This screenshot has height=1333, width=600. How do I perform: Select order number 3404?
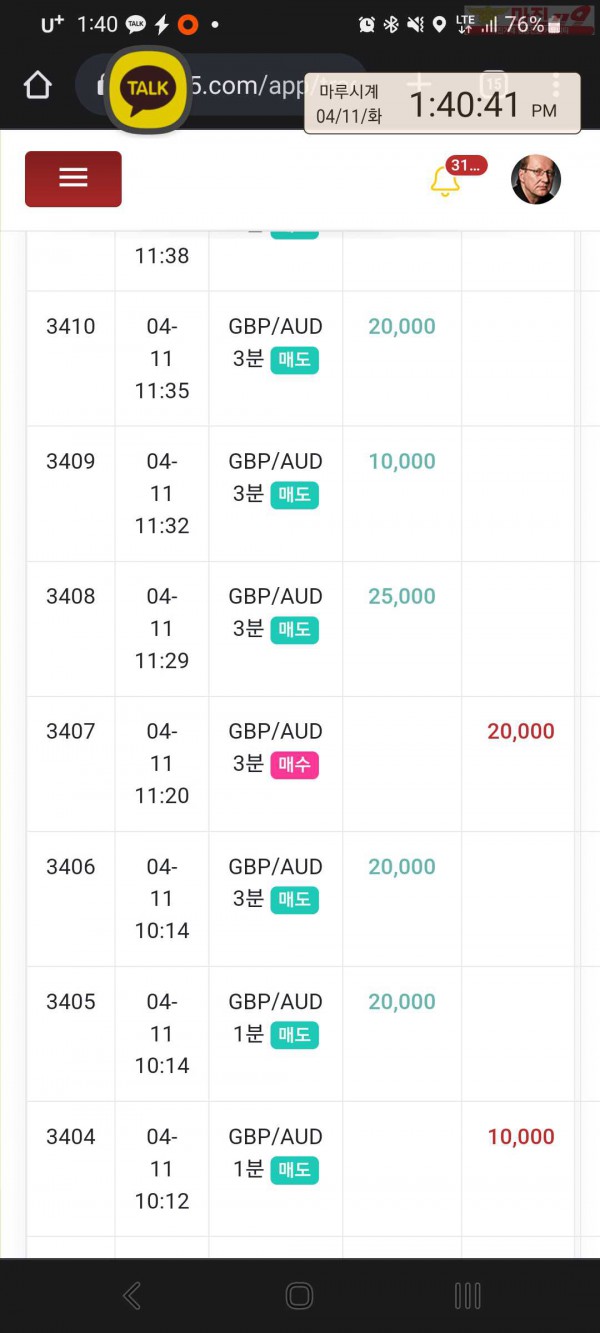[x=71, y=1136]
